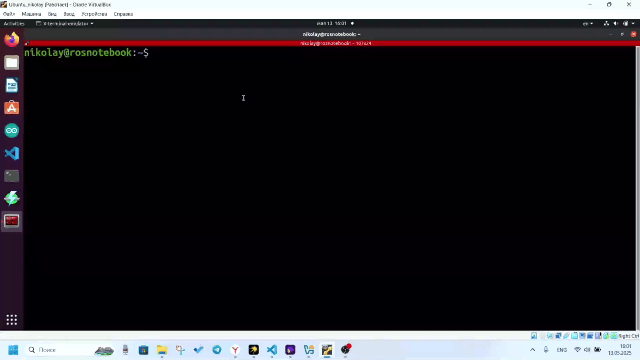Open Snipping Tool on the taskbar
This screenshot has width=640, height=360.
[x=180, y=350]
